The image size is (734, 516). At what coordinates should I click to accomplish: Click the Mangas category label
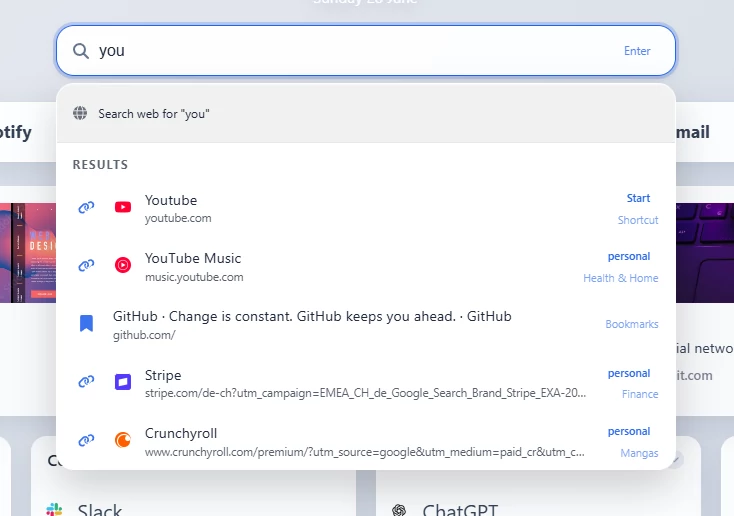click(x=639, y=453)
